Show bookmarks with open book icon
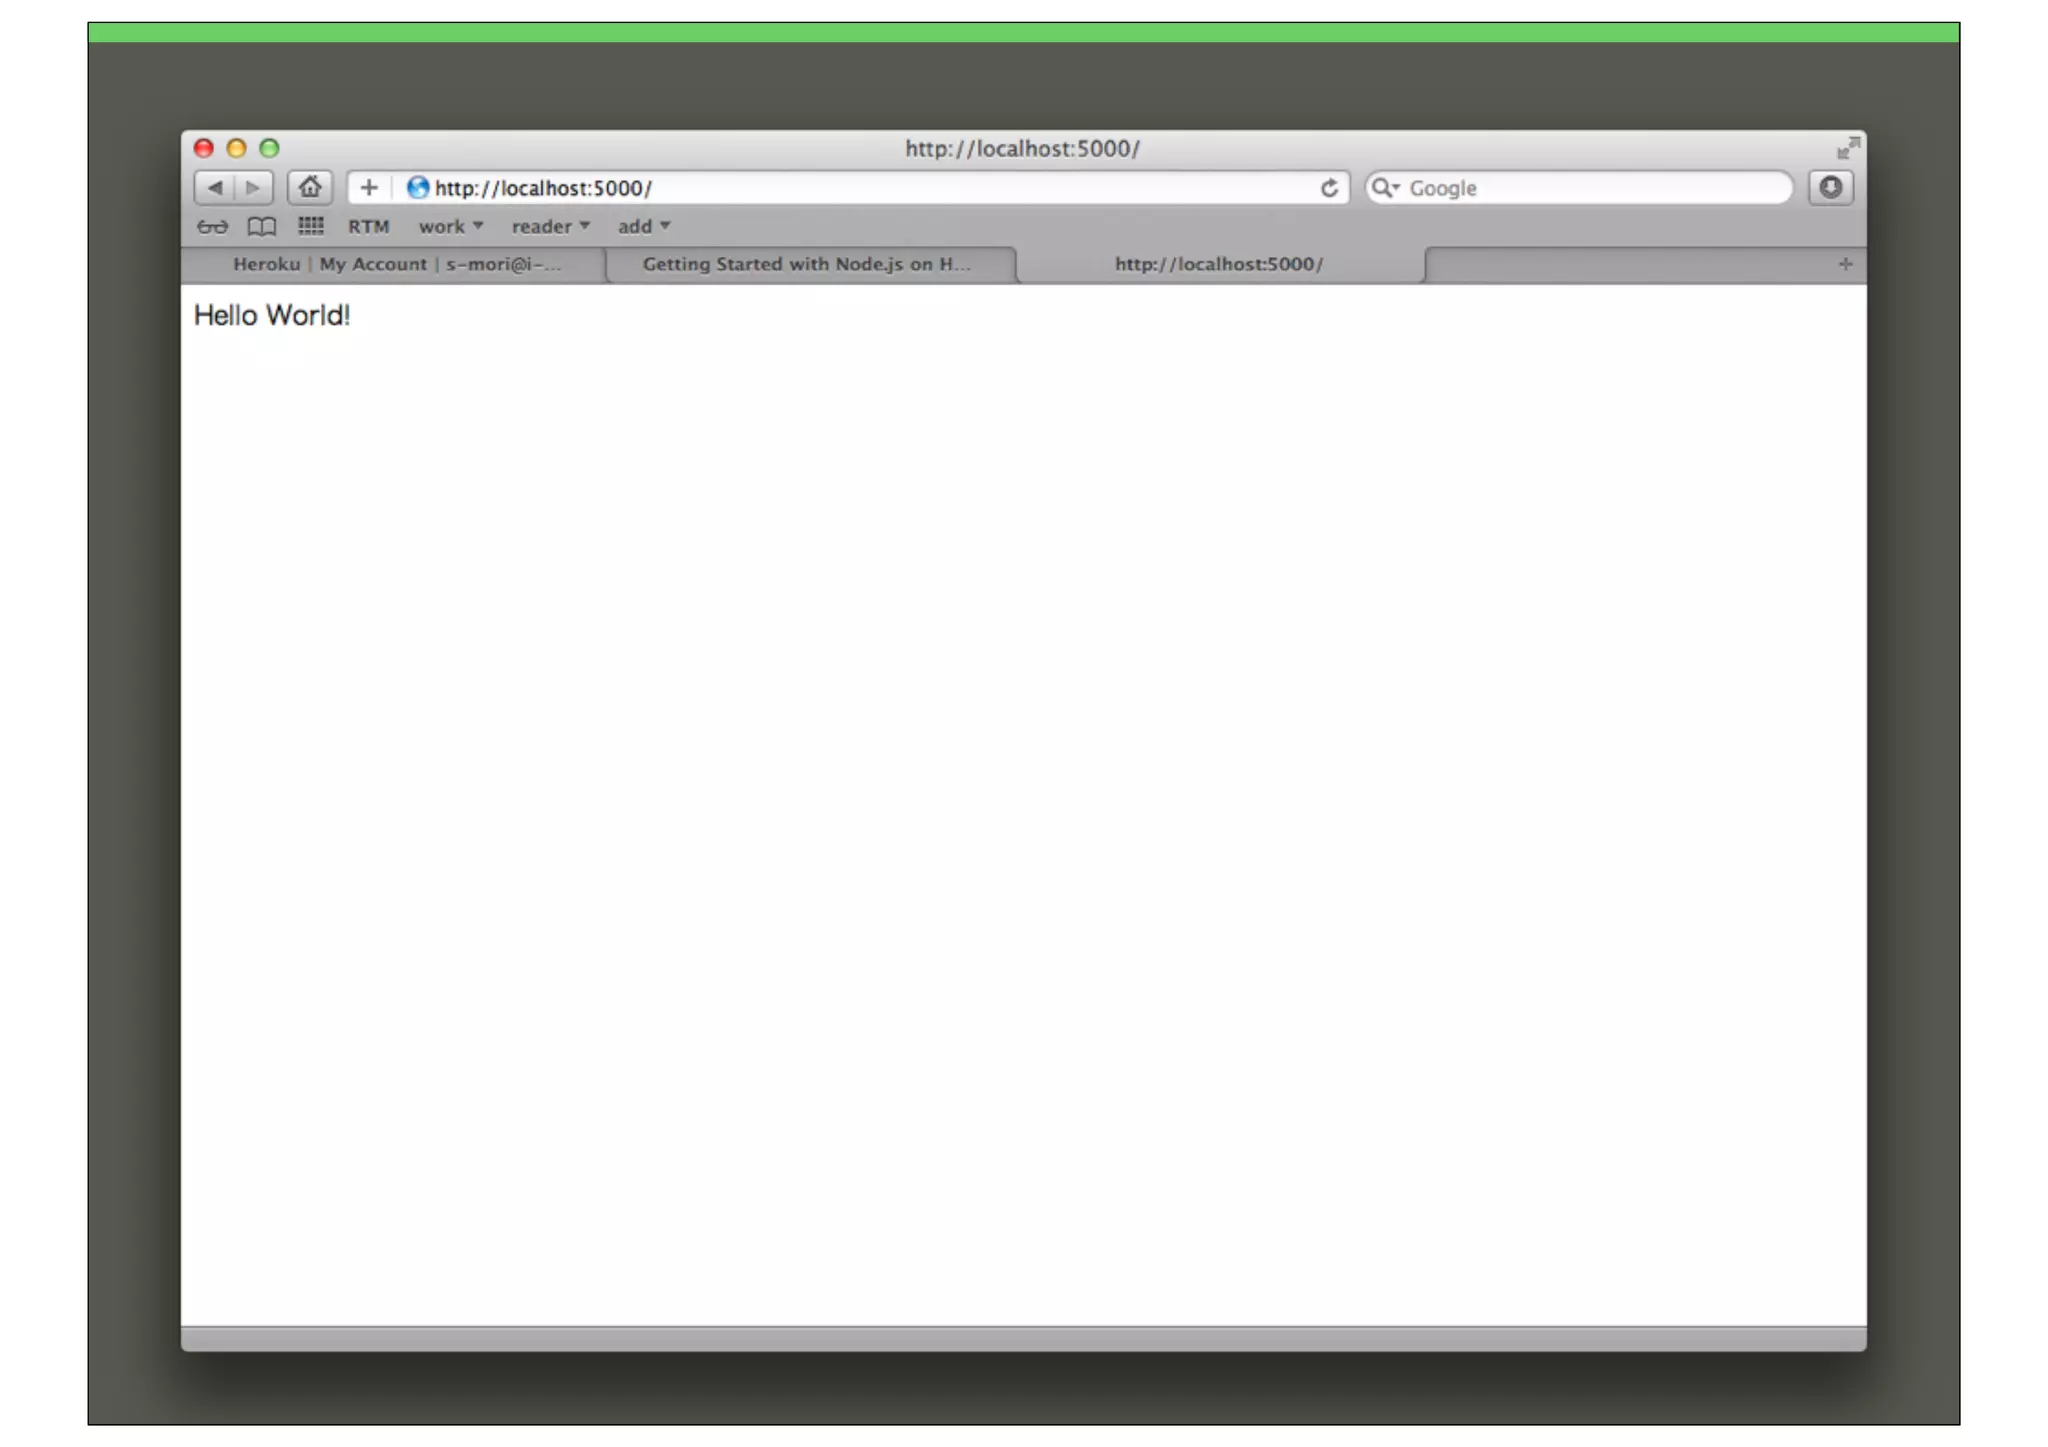This screenshot has width=2048, height=1447. tap(261, 227)
